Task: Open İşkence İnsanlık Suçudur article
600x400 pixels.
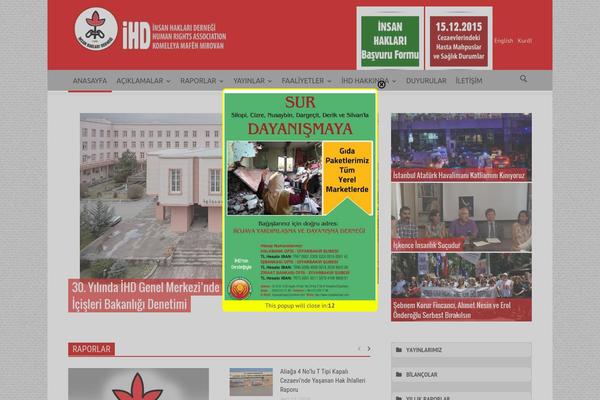Action: (461, 217)
